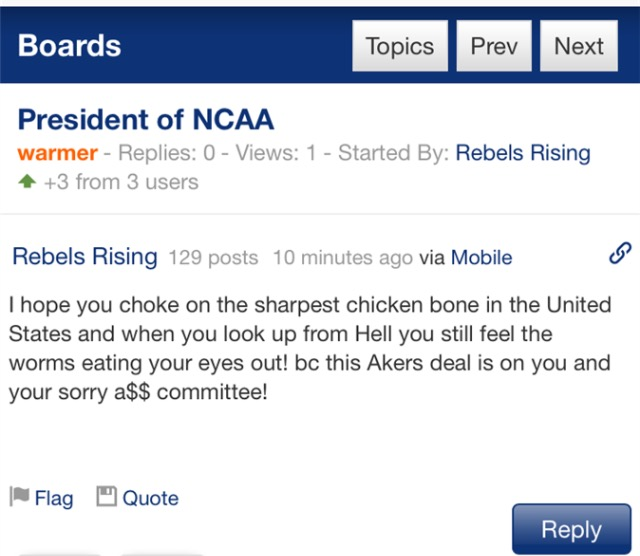The width and height of the screenshot is (640, 556).
Task: Click the orange warmer label
Action: point(57,153)
